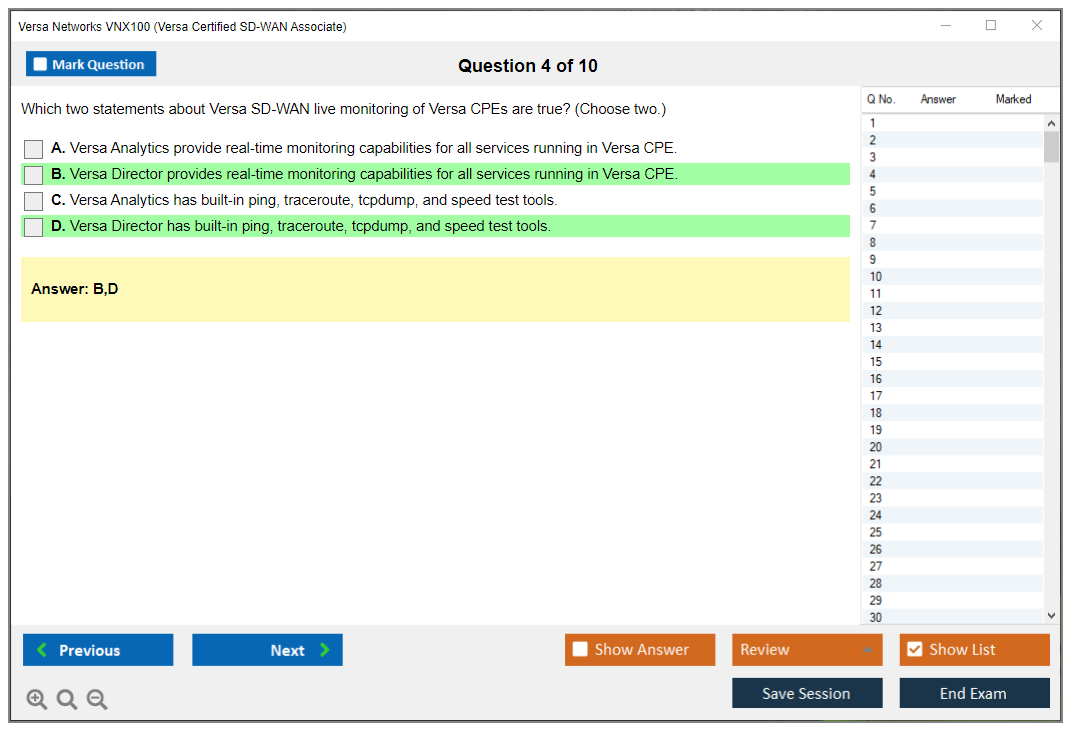
Task: Open the Review dropdown menu
Action: [x=868, y=650]
